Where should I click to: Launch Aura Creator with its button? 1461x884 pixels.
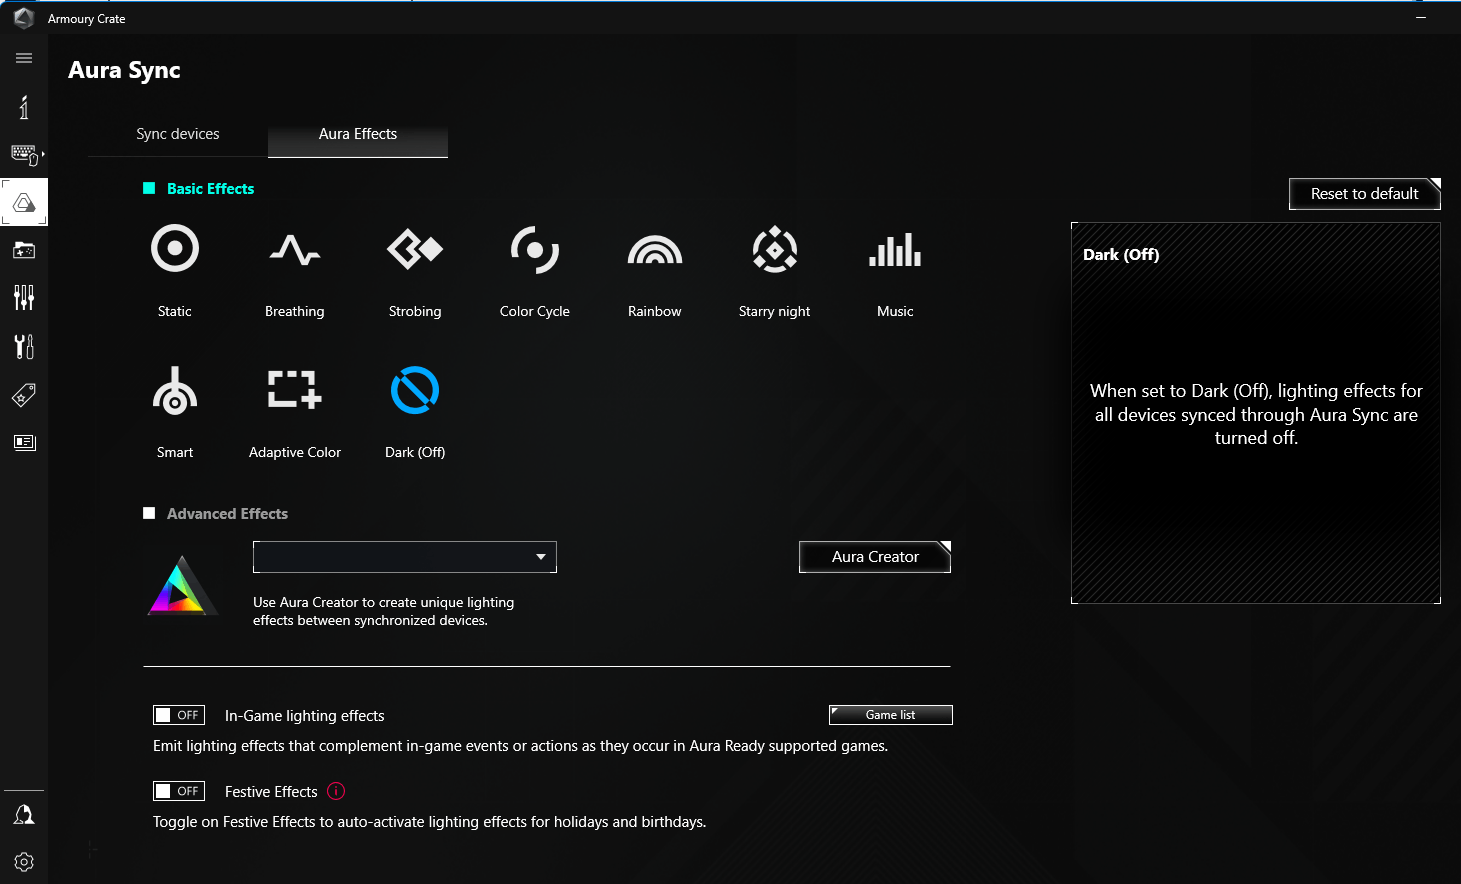click(x=875, y=557)
